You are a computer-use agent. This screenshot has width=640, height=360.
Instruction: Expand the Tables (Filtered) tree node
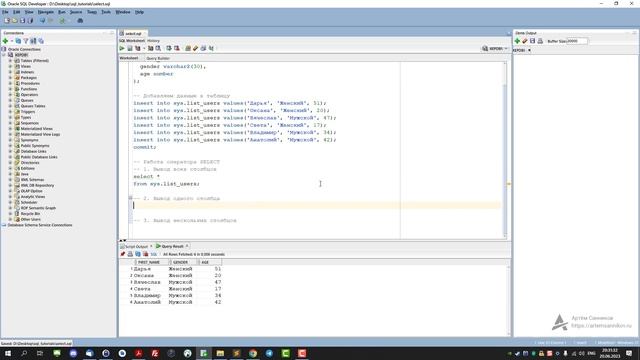click(x=11, y=60)
